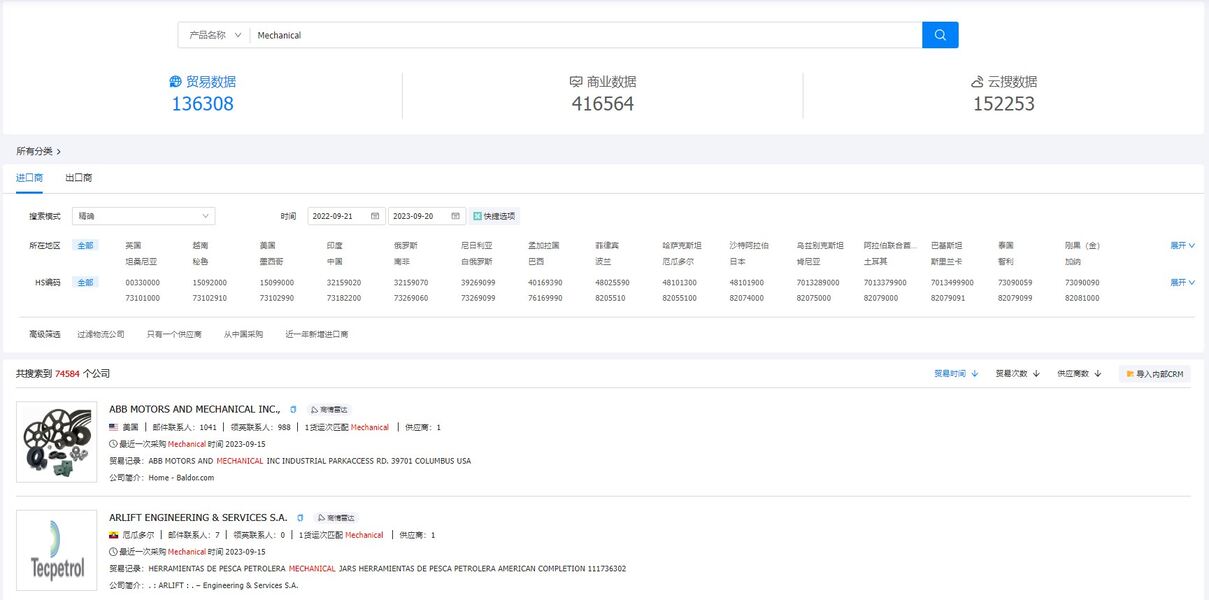Click the US flag in ABB MOTORS row
Image resolution: width=1209 pixels, height=600 pixels.
coord(114,427)
